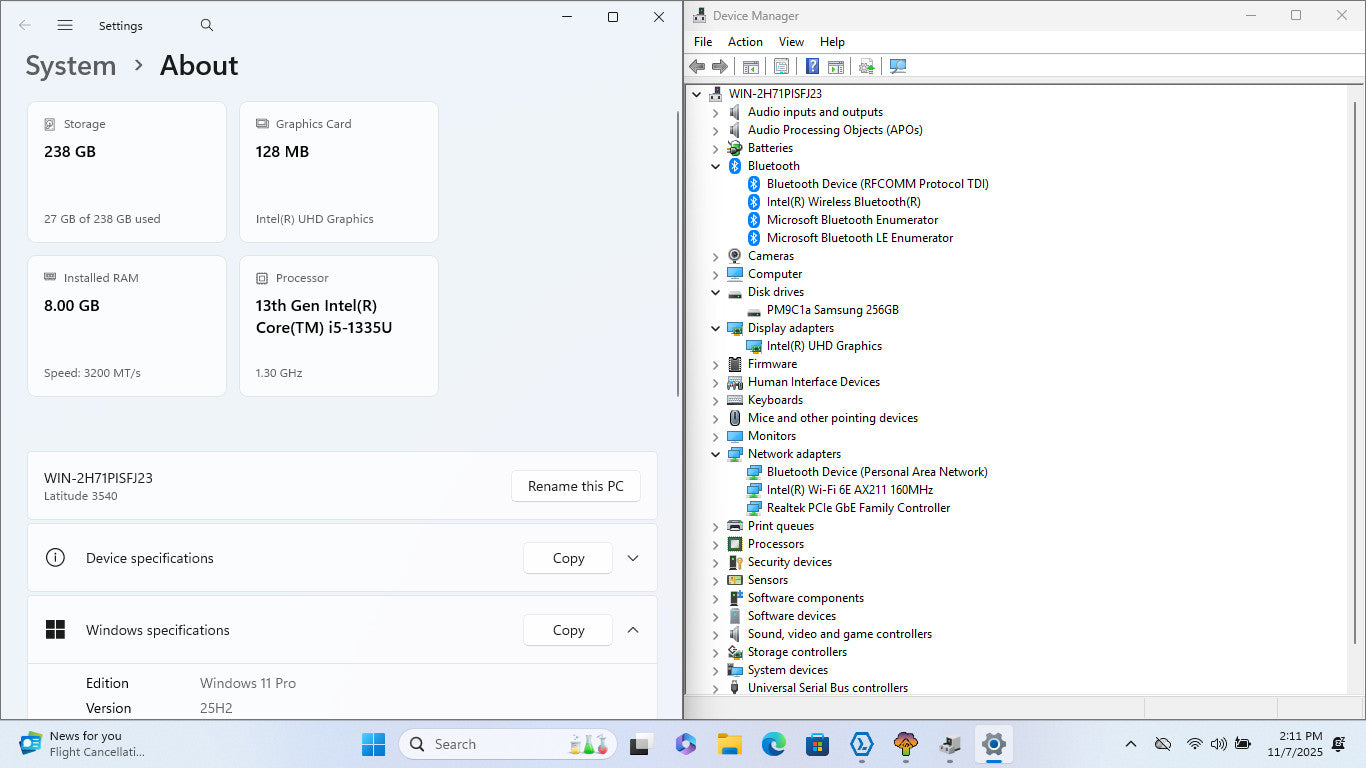The image size is (1366, 768).
Task: Collapse the Windows specifications section chevron
Action: pyautogui.click(x=633, y=630)
